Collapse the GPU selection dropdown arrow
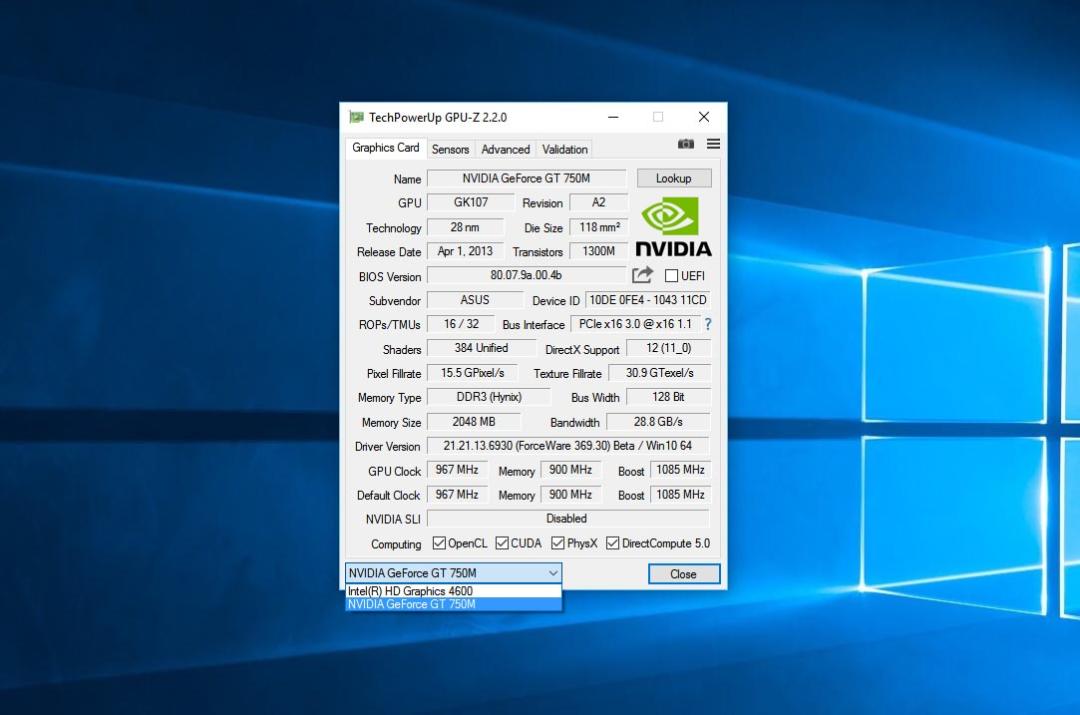Viewport: 1080px width, 715px height. [x=553, y=573]
